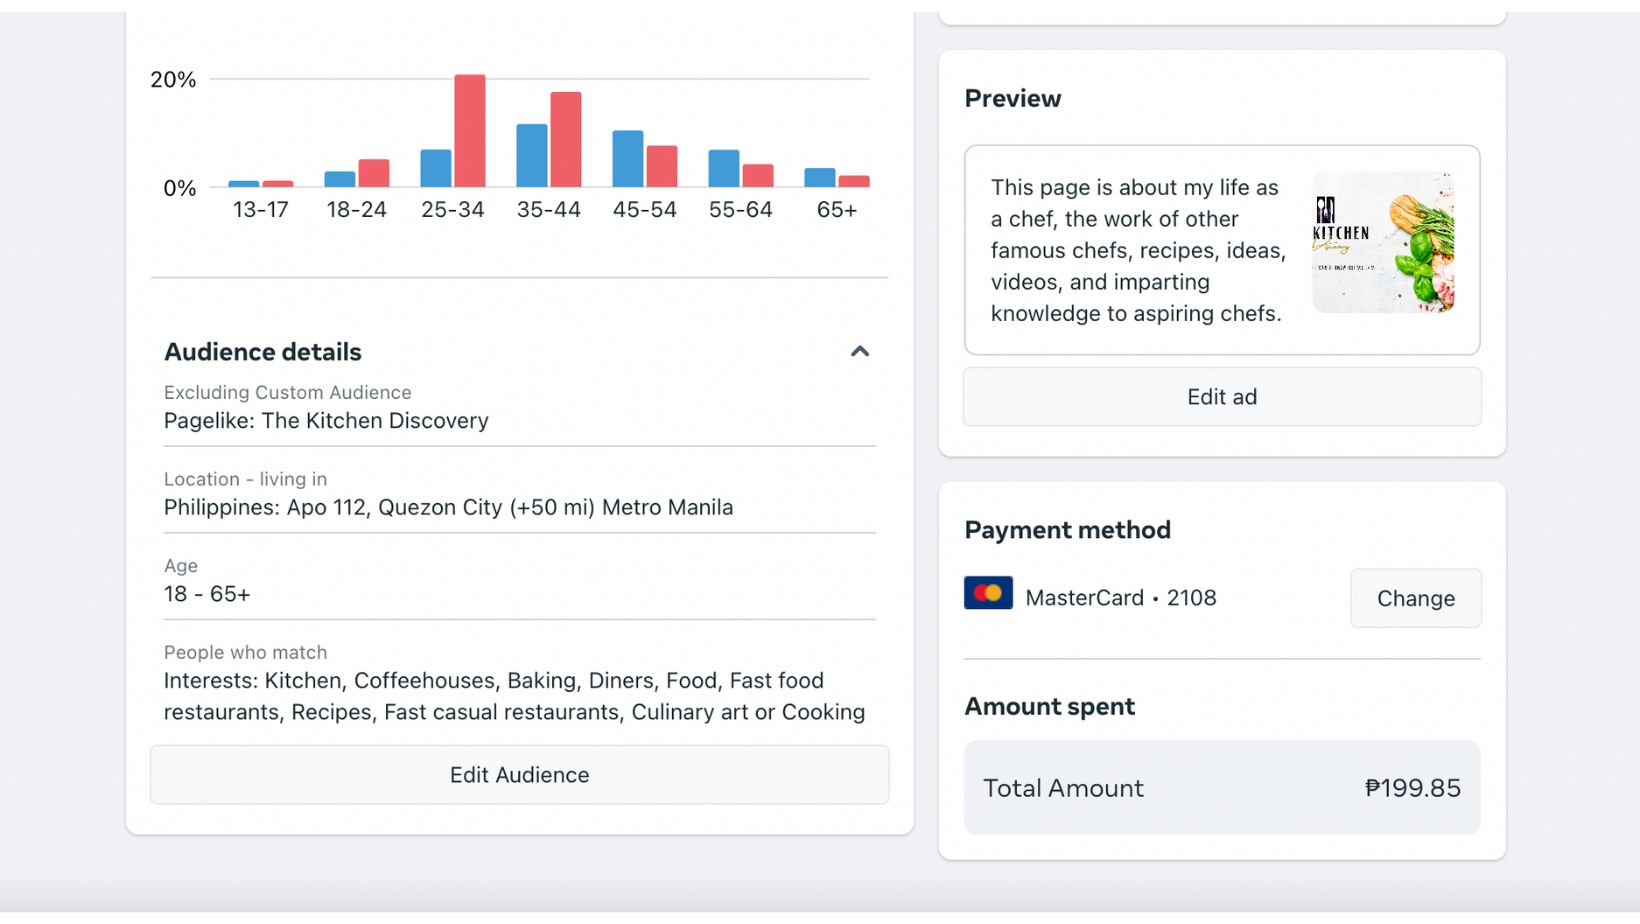1640x924 pixels.
Task: Pick the blue bar for ages 55-64
Action: (724, 168)
